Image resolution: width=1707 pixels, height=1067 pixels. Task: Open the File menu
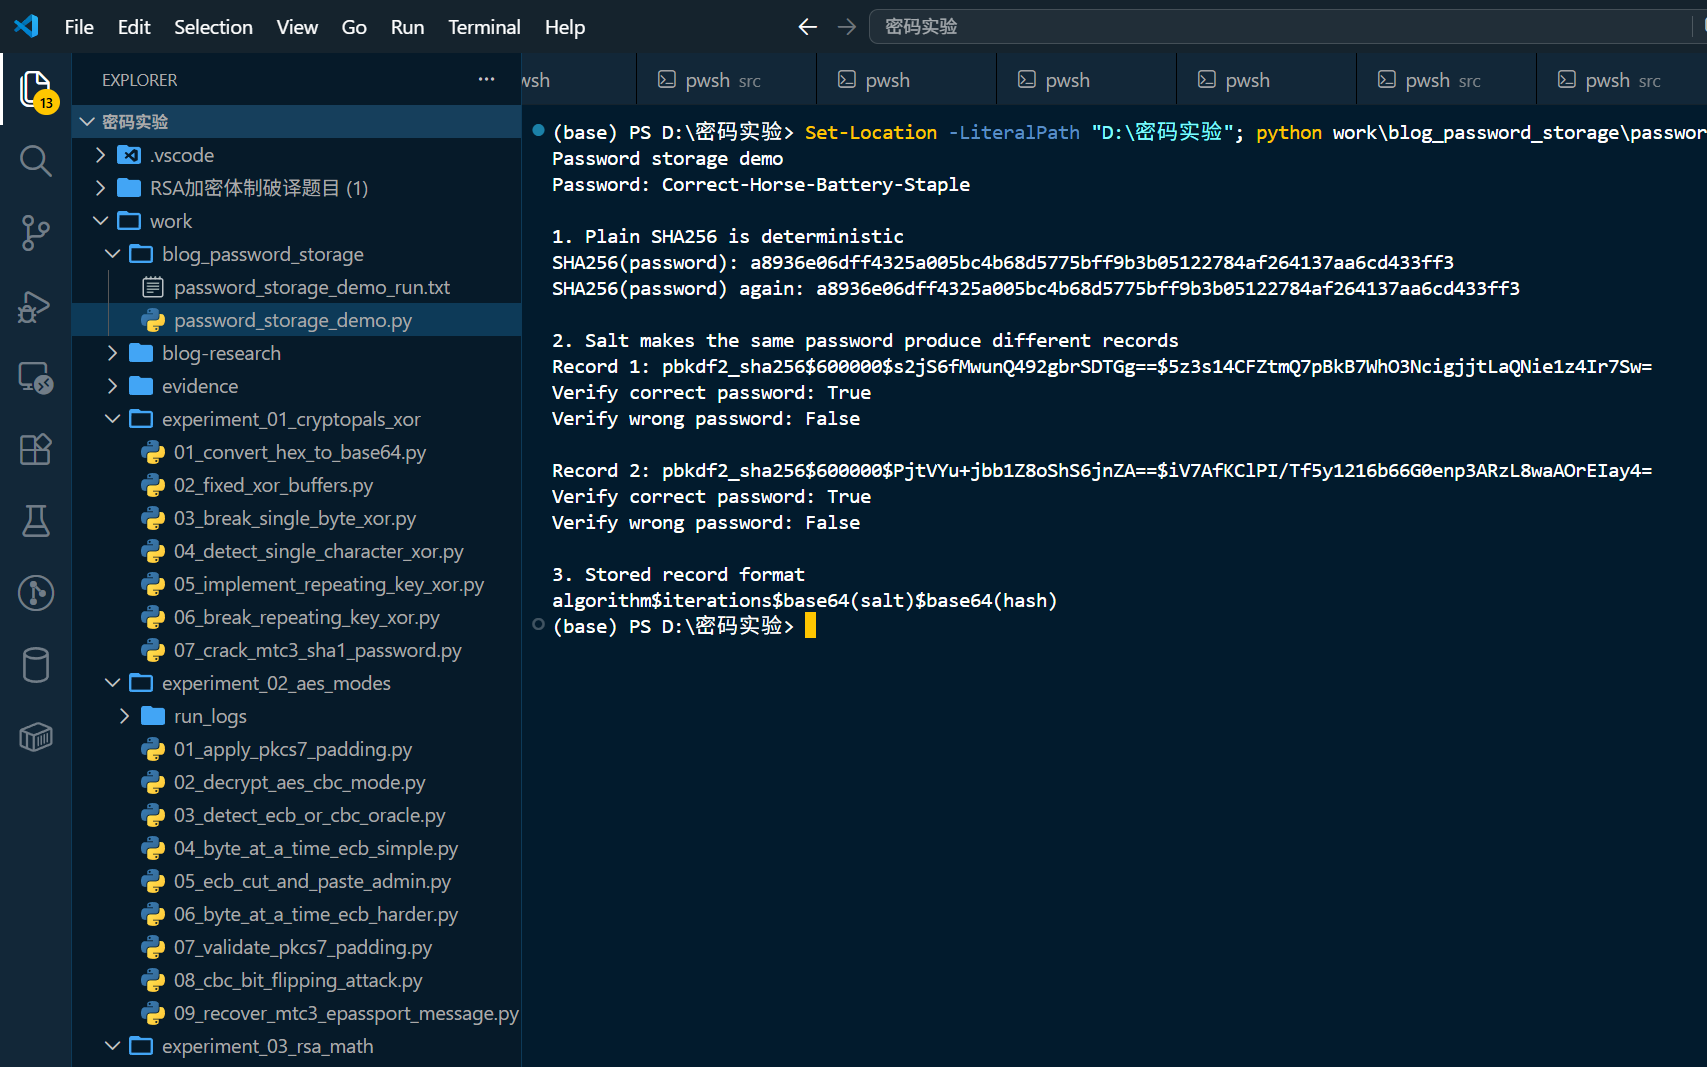79,27
